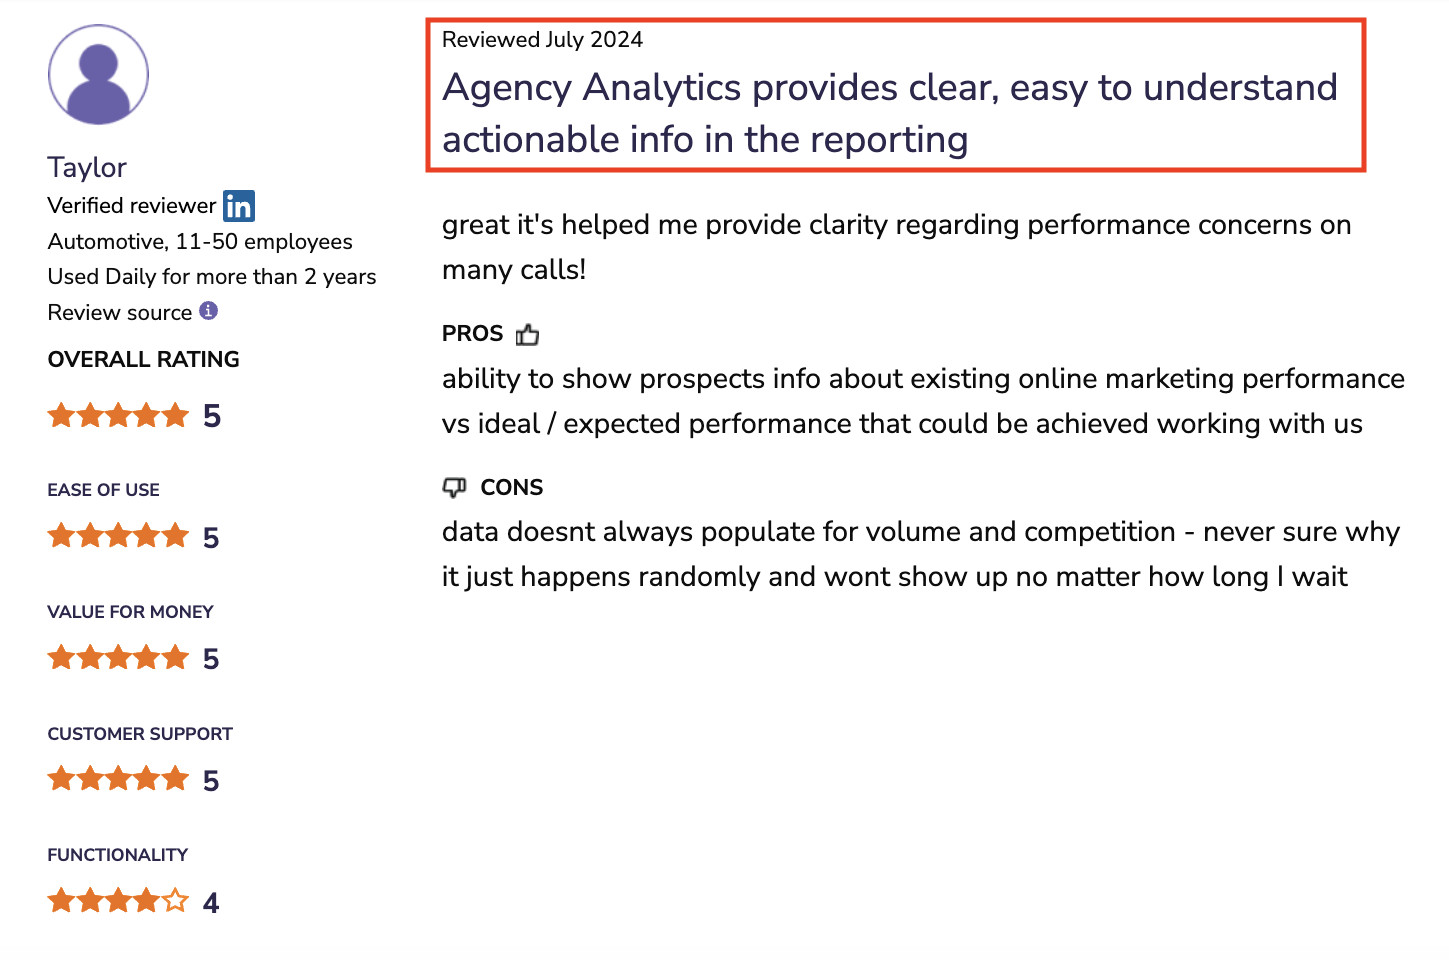Click the numeric rating 5 beside overall stars
Screen dimensions: 1449x960
pyautogui.click(x=211, y=416)
